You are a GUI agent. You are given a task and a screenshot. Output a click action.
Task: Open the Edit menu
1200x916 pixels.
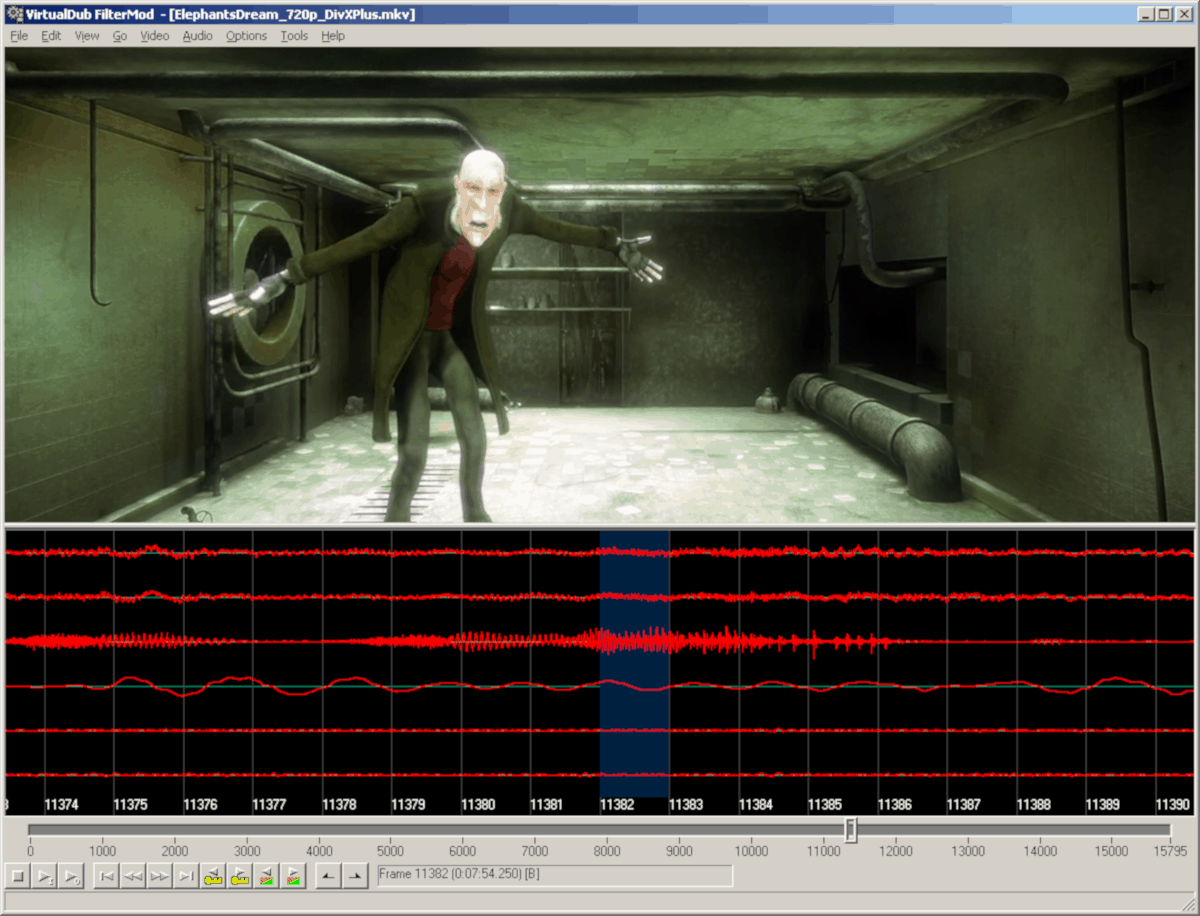pyautogui.click(x=51, y=35)
